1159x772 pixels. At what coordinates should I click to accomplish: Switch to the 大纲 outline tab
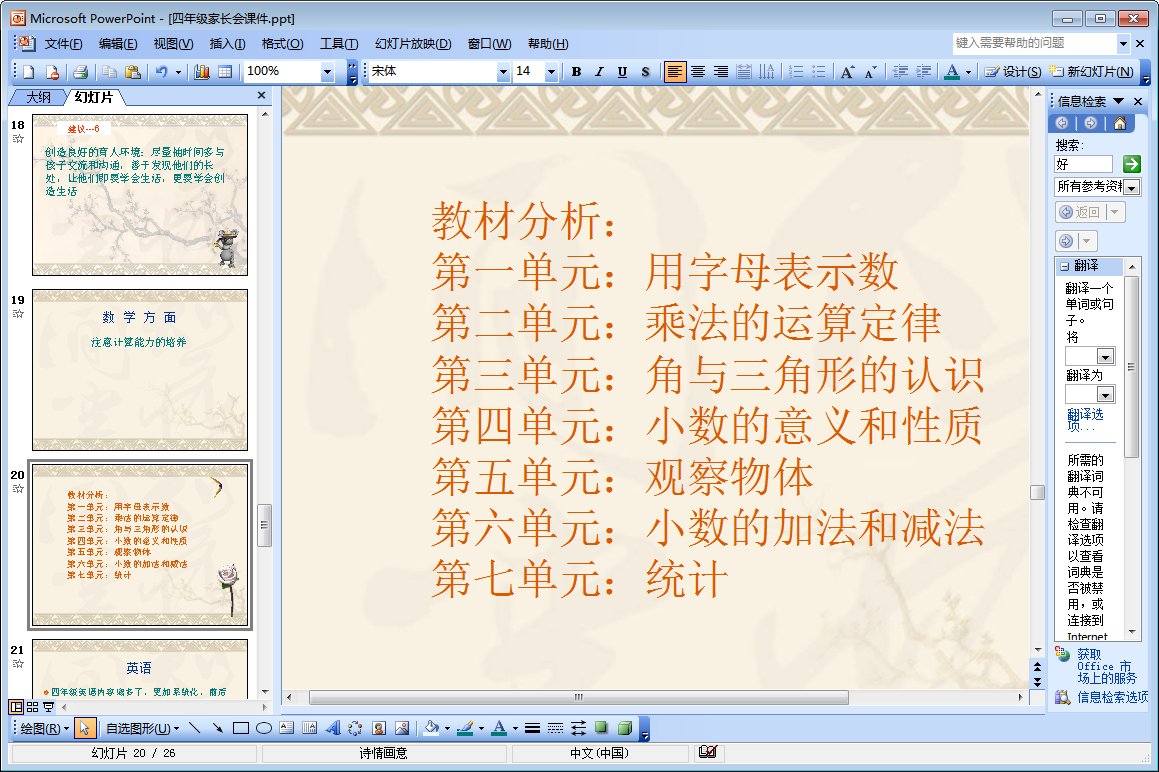pos(38,98)
